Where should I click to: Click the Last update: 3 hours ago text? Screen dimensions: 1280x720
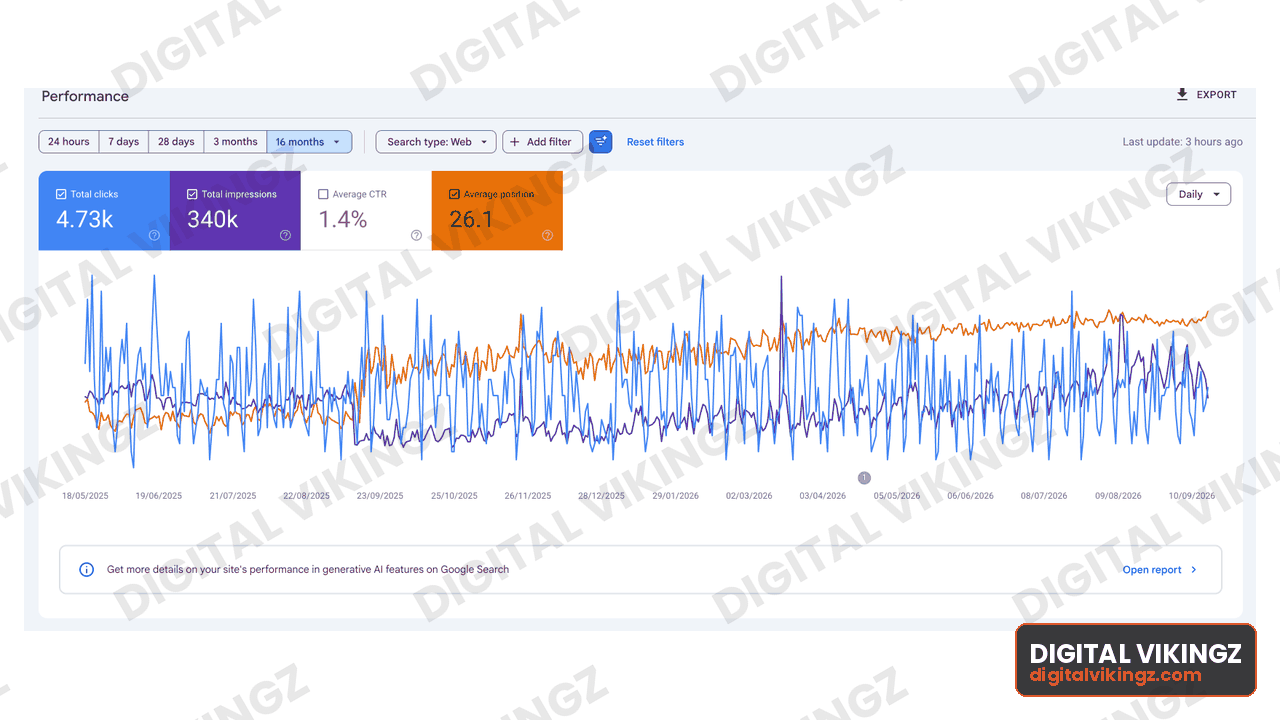click(x=1182, y=142)
